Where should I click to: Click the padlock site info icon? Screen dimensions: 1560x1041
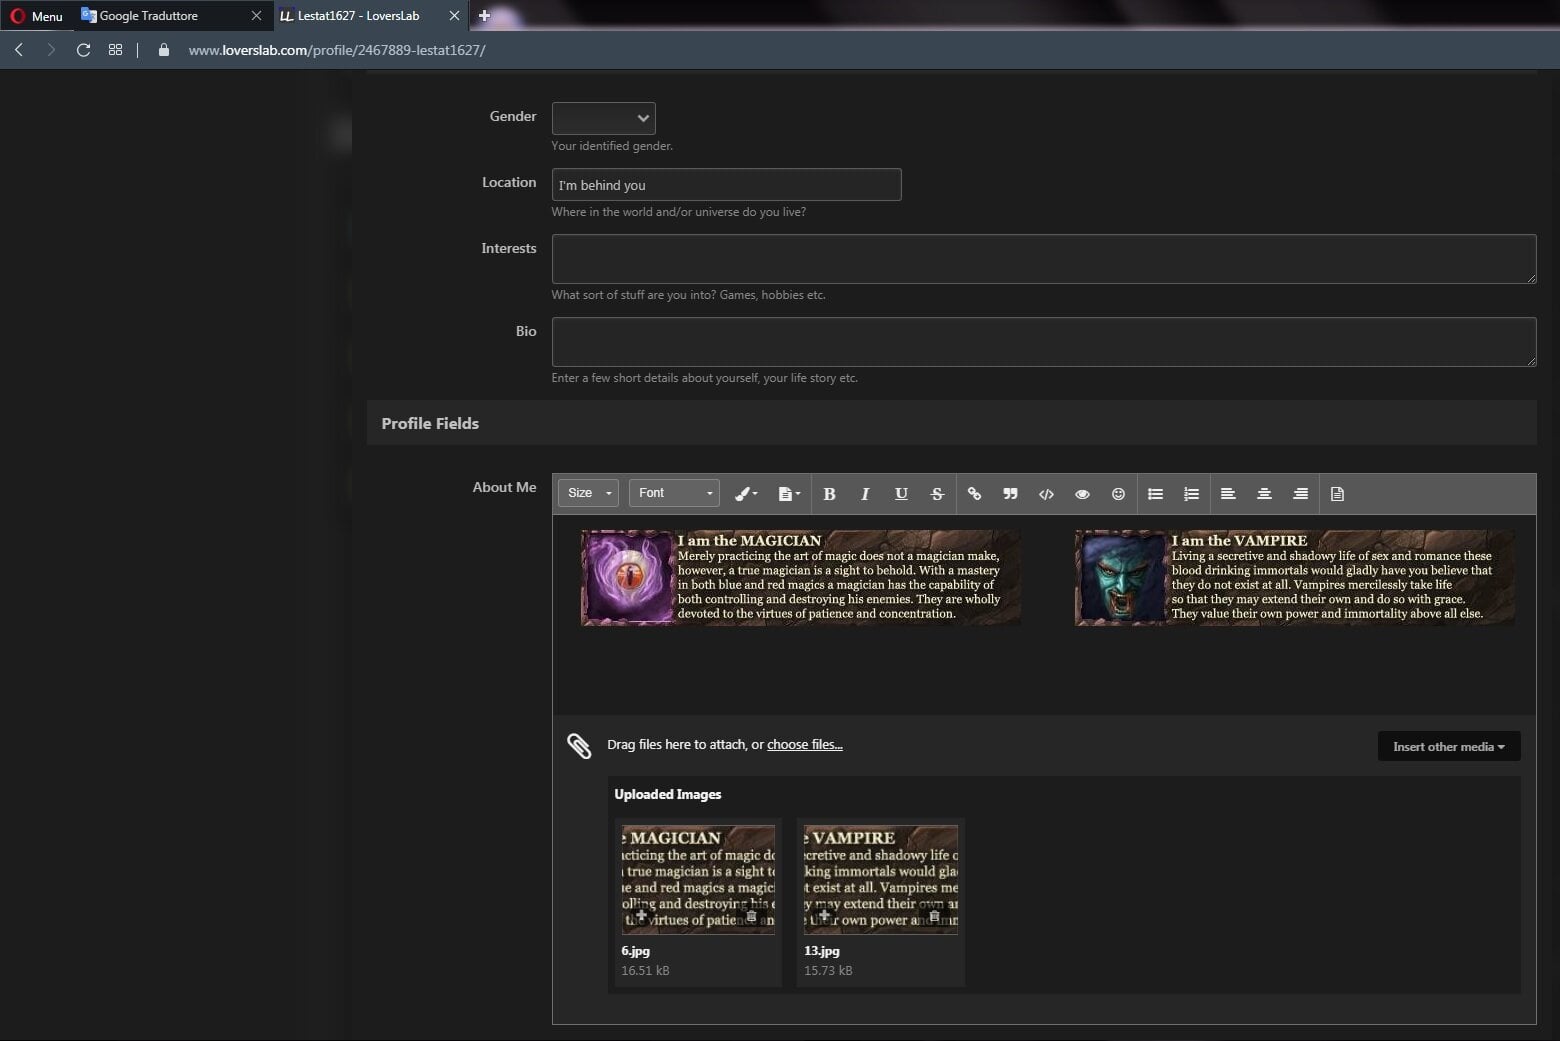click(164, 50)
